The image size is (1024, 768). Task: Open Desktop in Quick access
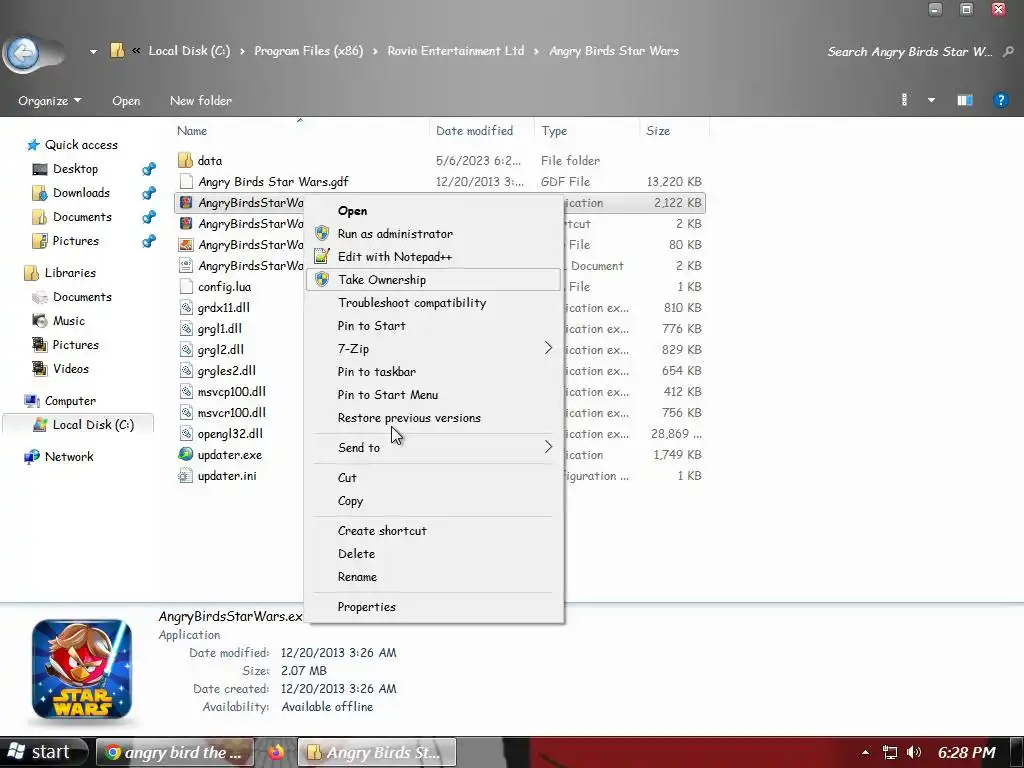click(75, 169)
